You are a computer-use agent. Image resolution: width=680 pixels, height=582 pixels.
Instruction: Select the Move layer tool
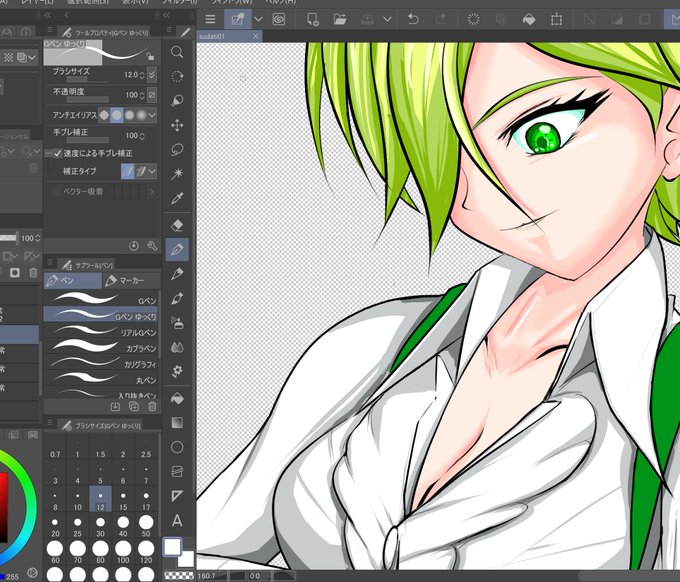(177, 125)
